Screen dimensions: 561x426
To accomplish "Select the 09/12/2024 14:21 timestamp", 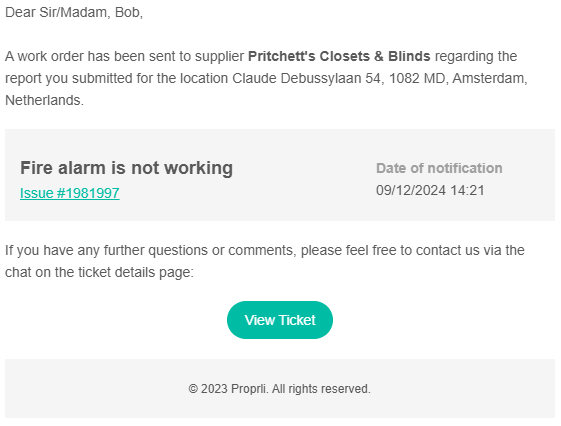I will tap(430, 190).
